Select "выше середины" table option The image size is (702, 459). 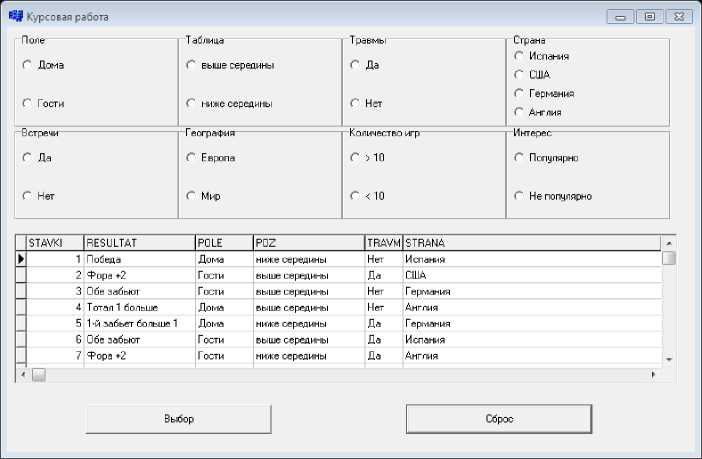(192, 65)
